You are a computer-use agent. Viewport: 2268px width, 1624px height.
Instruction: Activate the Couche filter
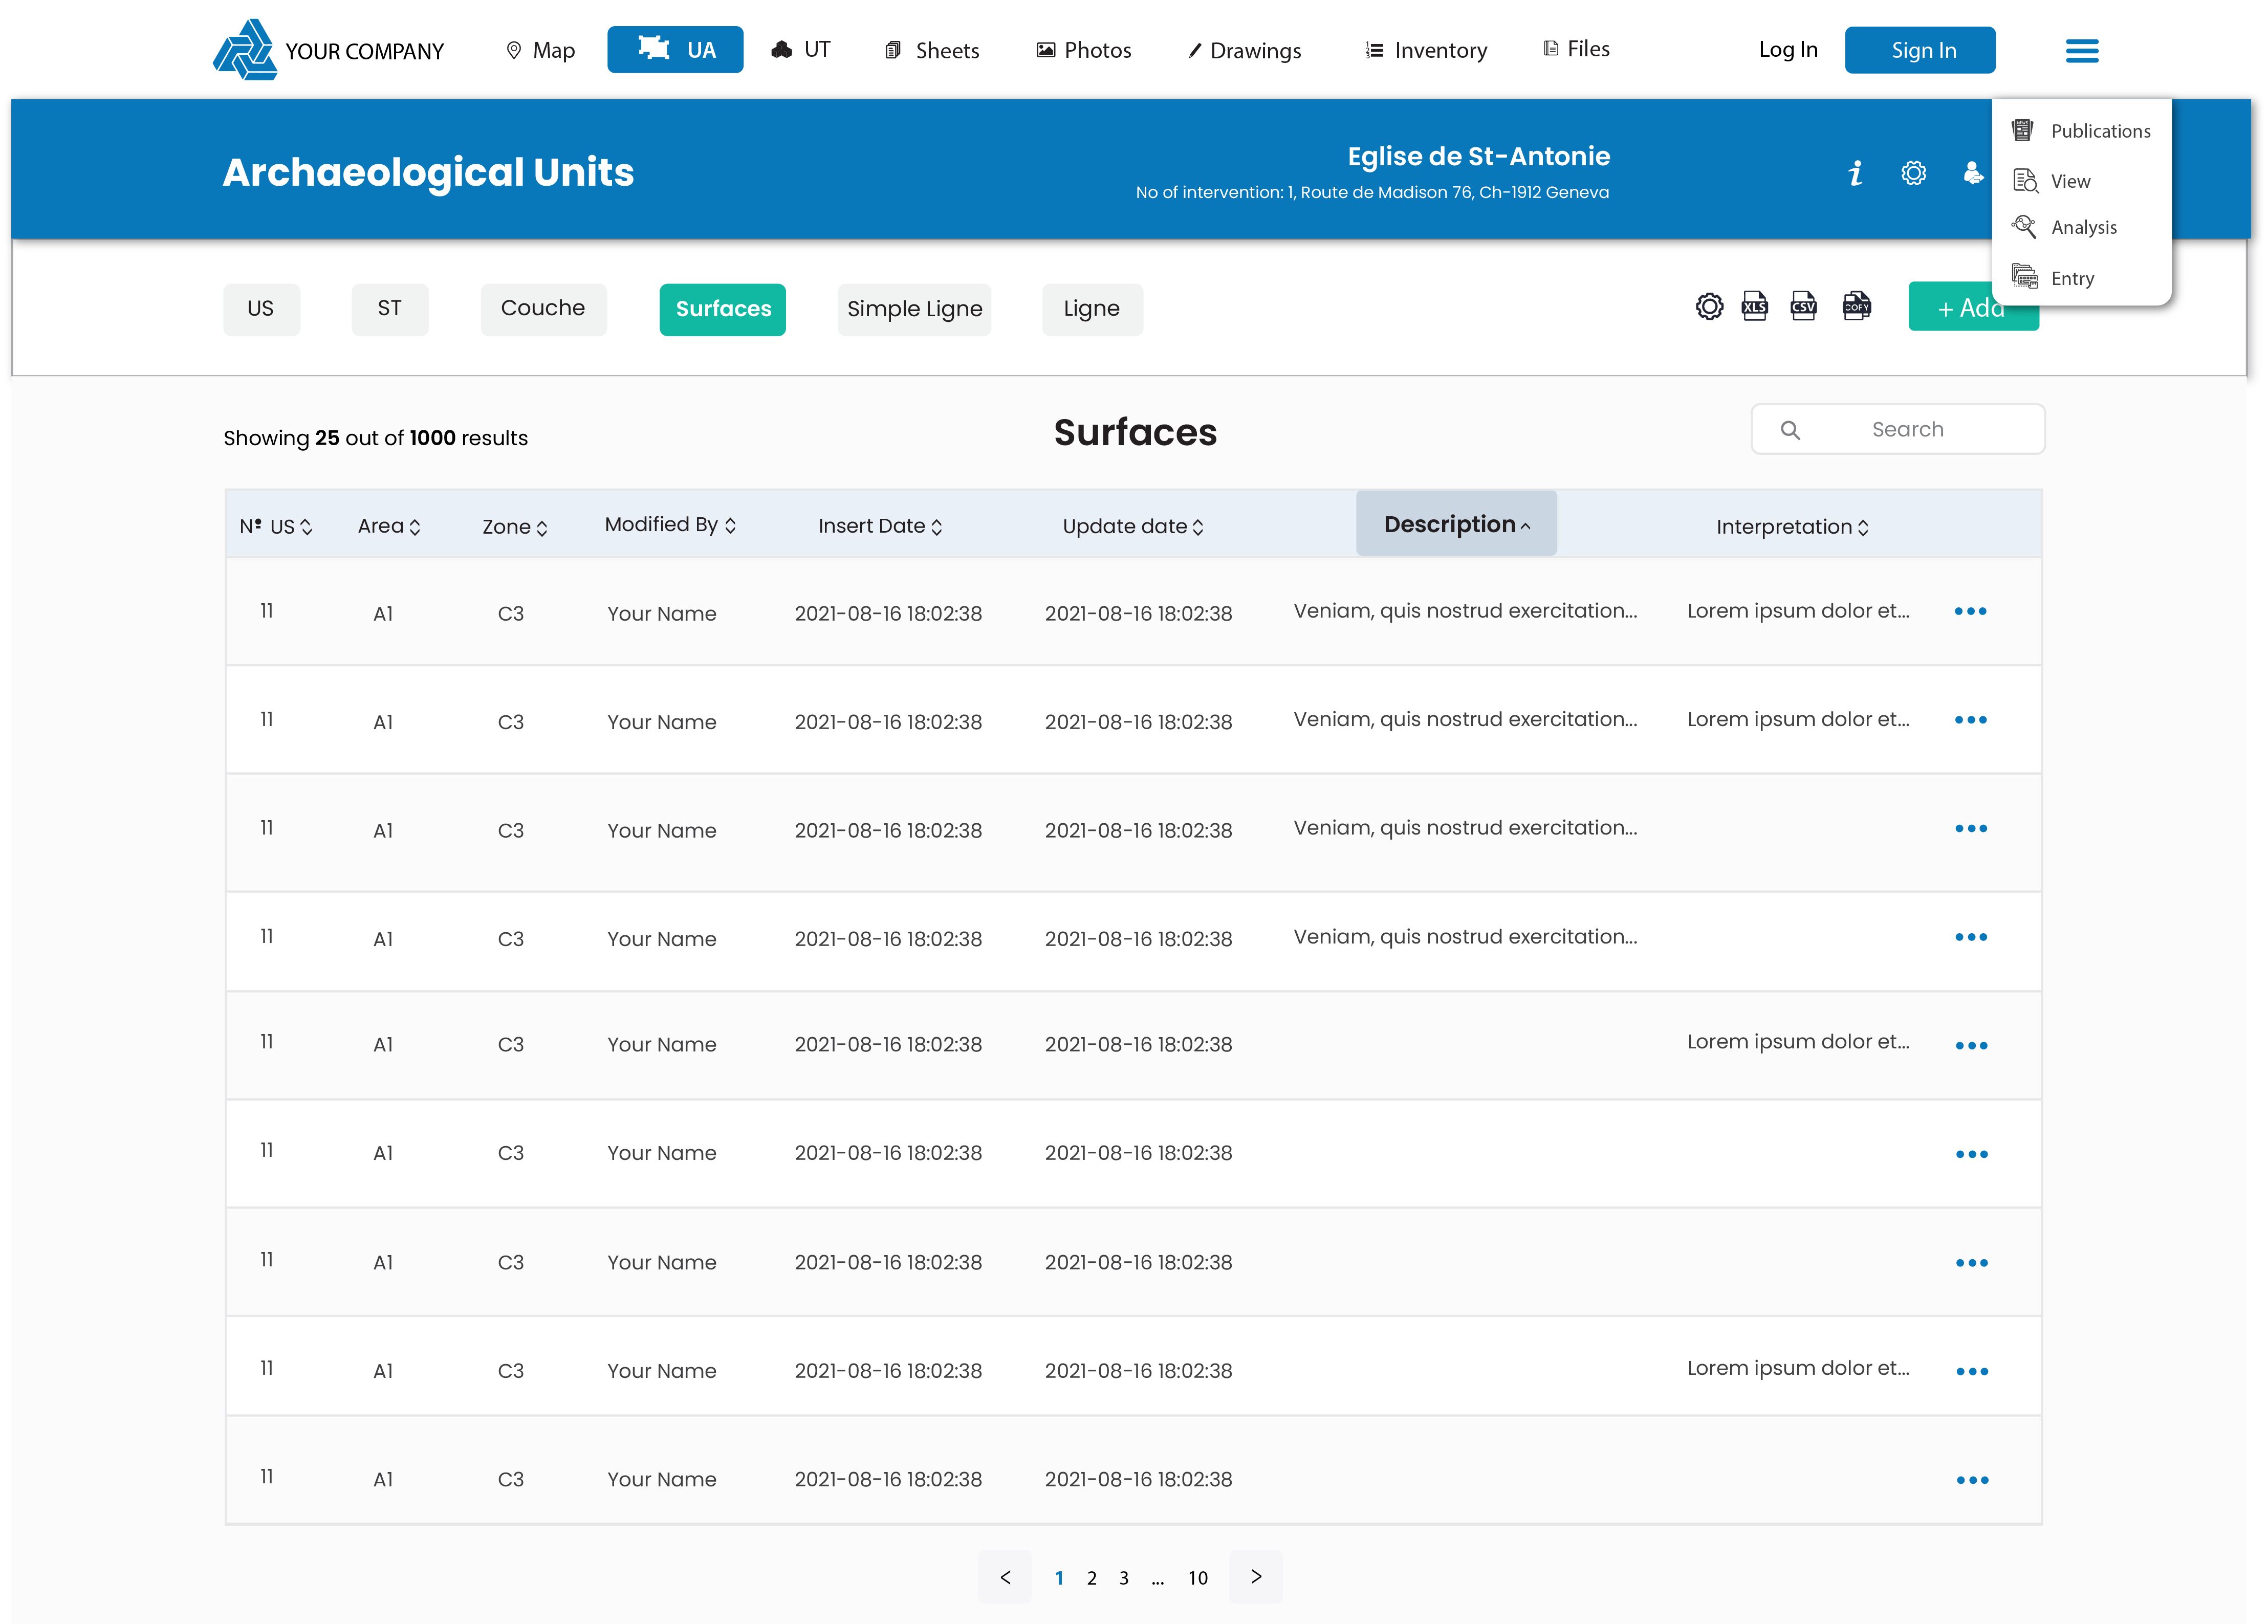pos(543,309)
